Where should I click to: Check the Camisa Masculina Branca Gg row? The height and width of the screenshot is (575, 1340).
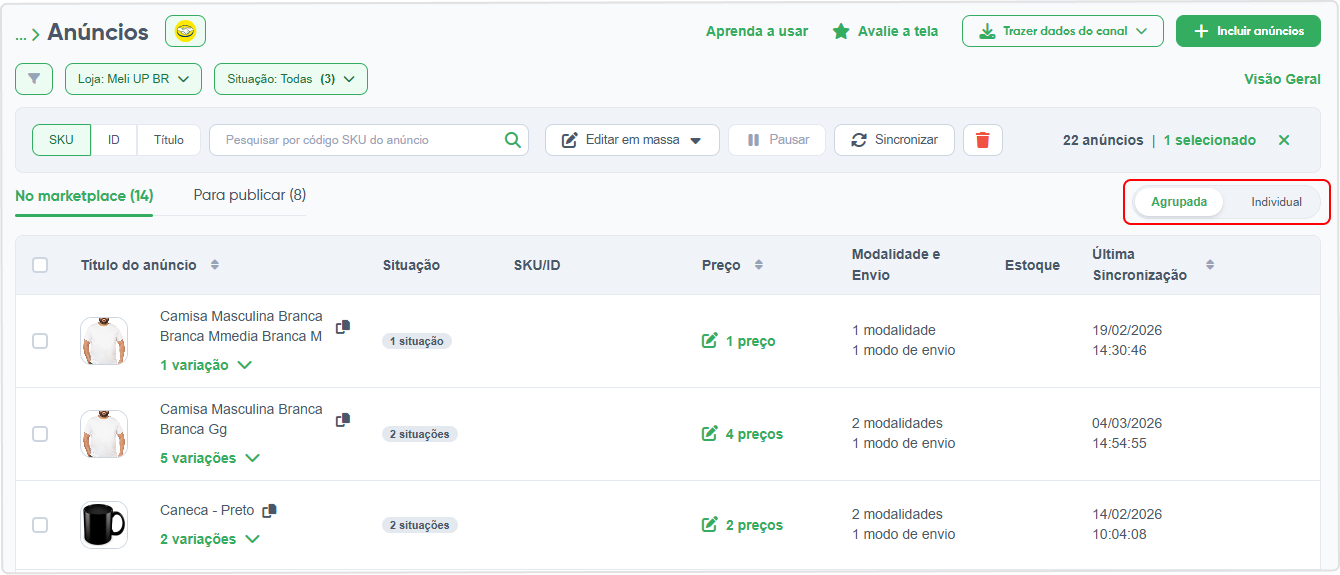click(40, 434)
